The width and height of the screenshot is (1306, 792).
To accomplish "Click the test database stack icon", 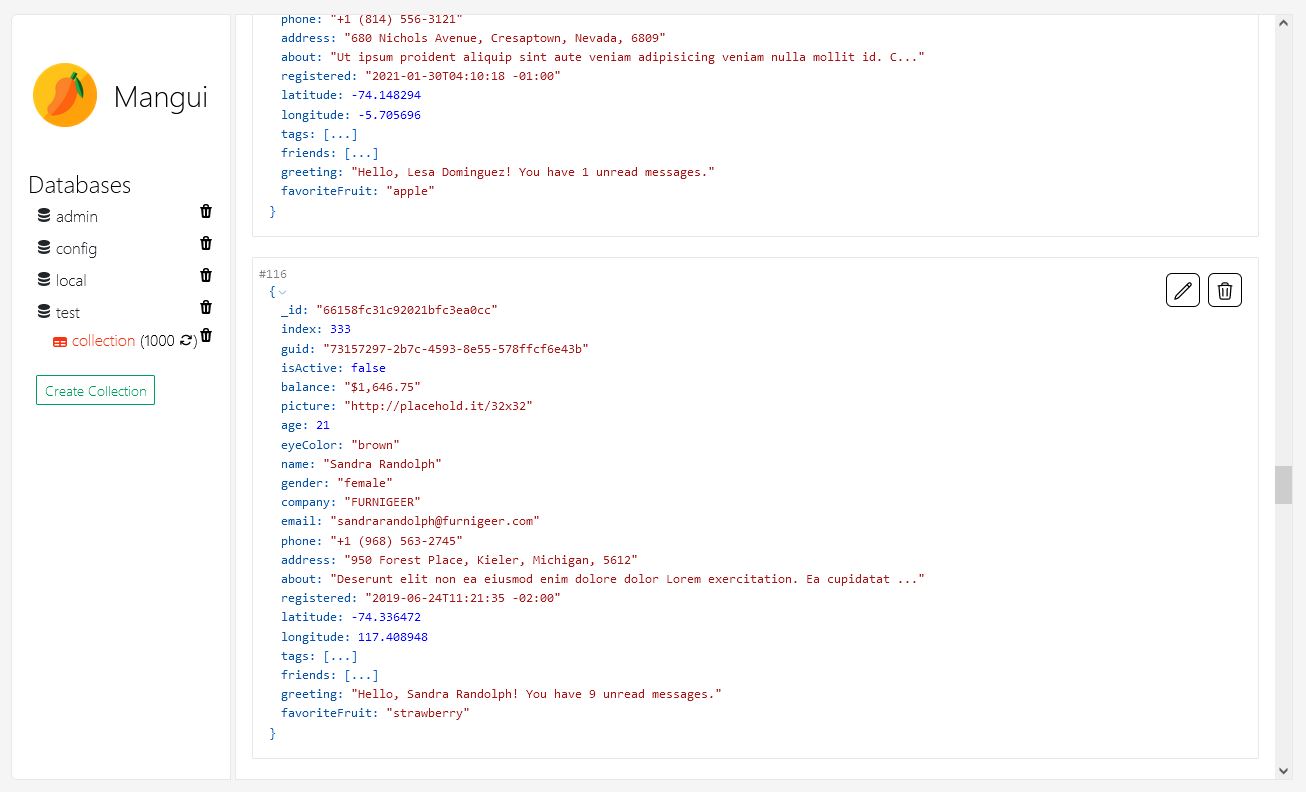I will [x=44, y=312].
